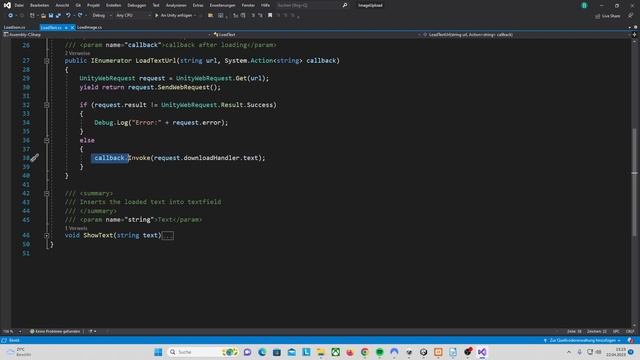640x360 pixels.
Task: Open the Hilfe menu
Action: (x=265, y=5)
